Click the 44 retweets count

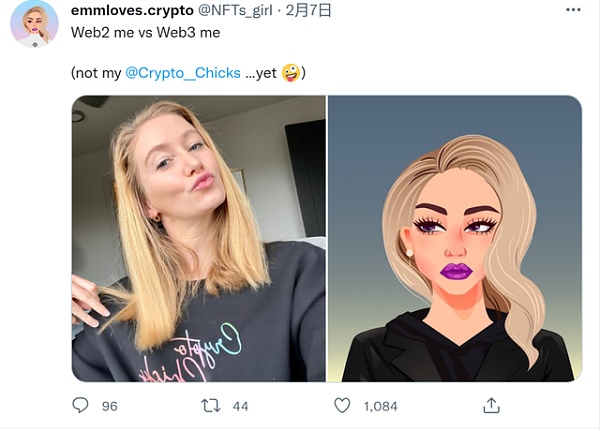coord(240,406)
